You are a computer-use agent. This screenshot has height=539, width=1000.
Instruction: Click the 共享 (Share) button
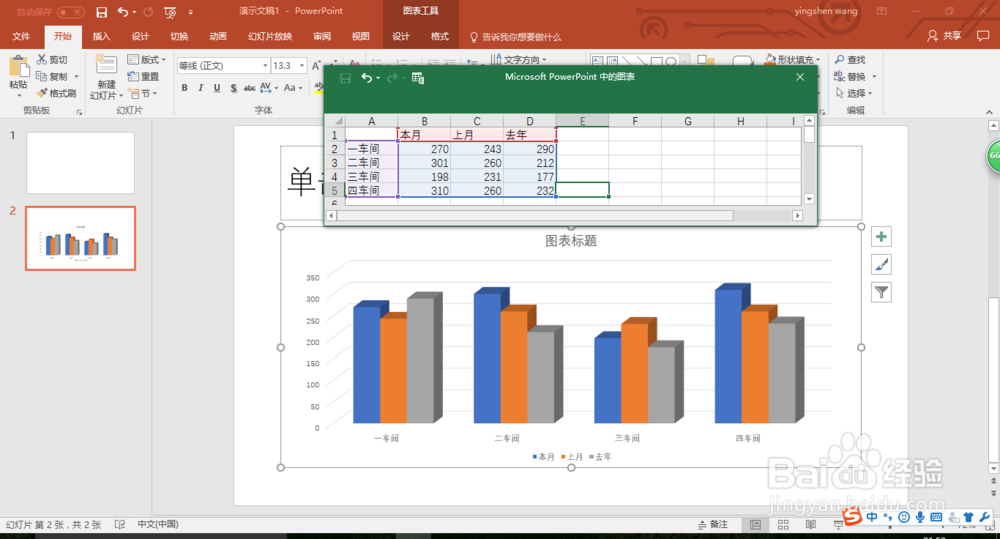945,36
